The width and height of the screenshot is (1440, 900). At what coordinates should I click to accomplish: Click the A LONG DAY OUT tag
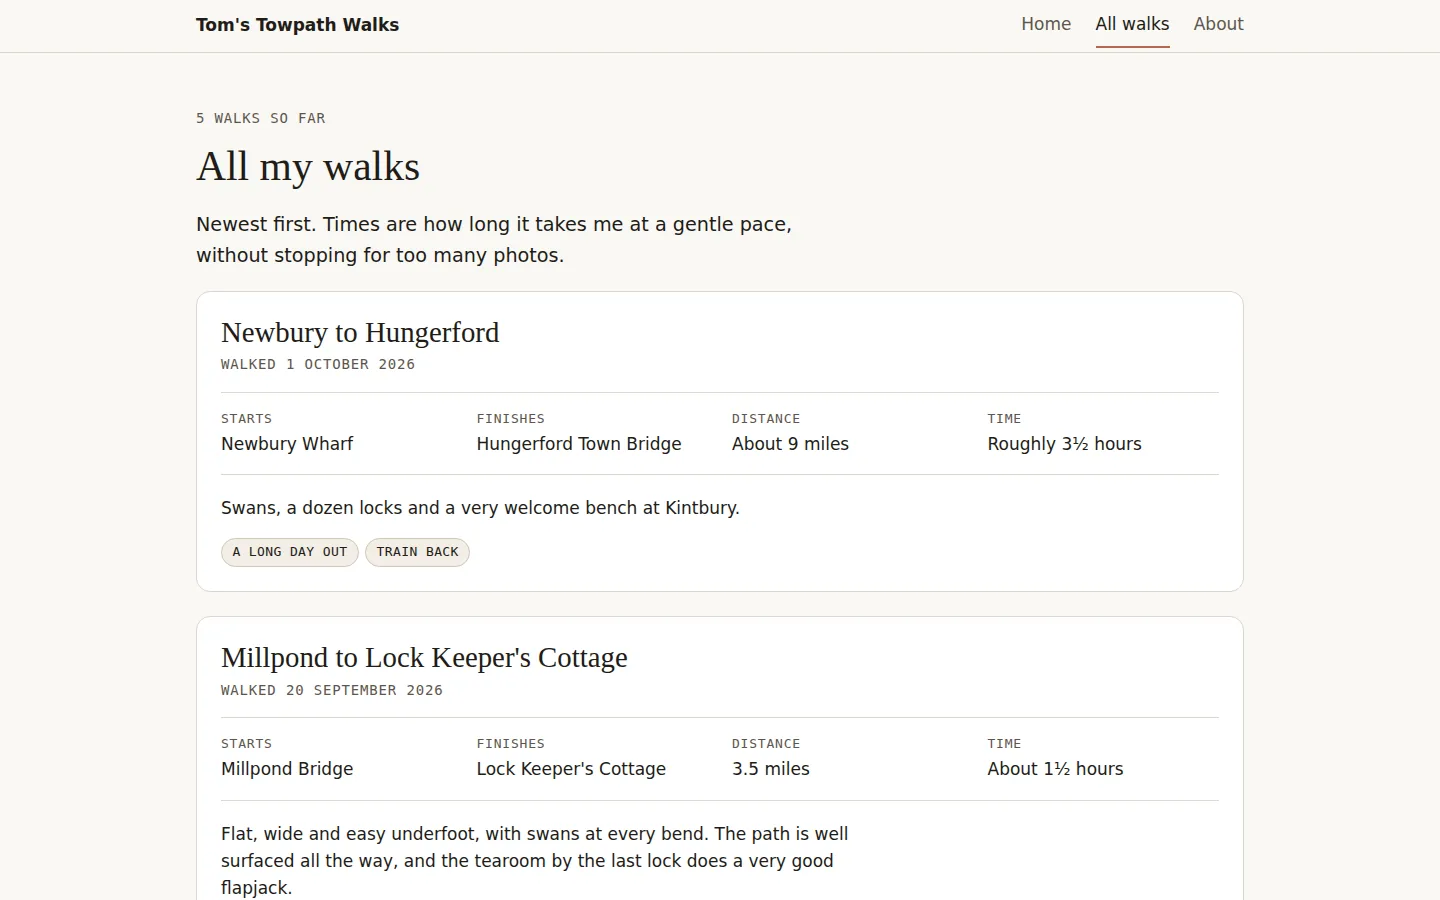coord(290,552)
